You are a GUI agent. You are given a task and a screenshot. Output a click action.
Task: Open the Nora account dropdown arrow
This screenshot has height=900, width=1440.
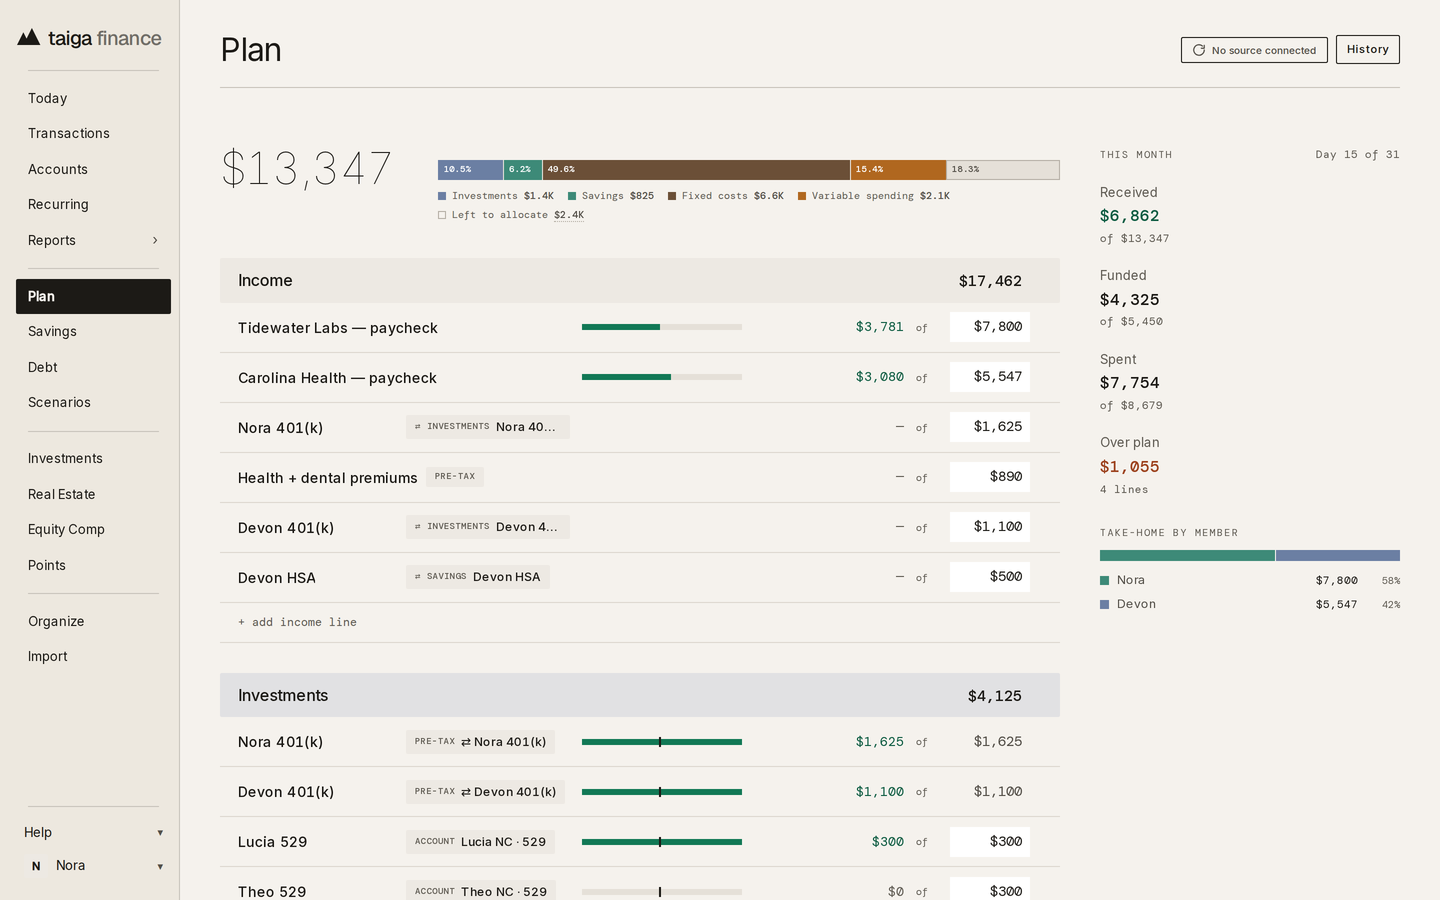(x=160, y=867)
